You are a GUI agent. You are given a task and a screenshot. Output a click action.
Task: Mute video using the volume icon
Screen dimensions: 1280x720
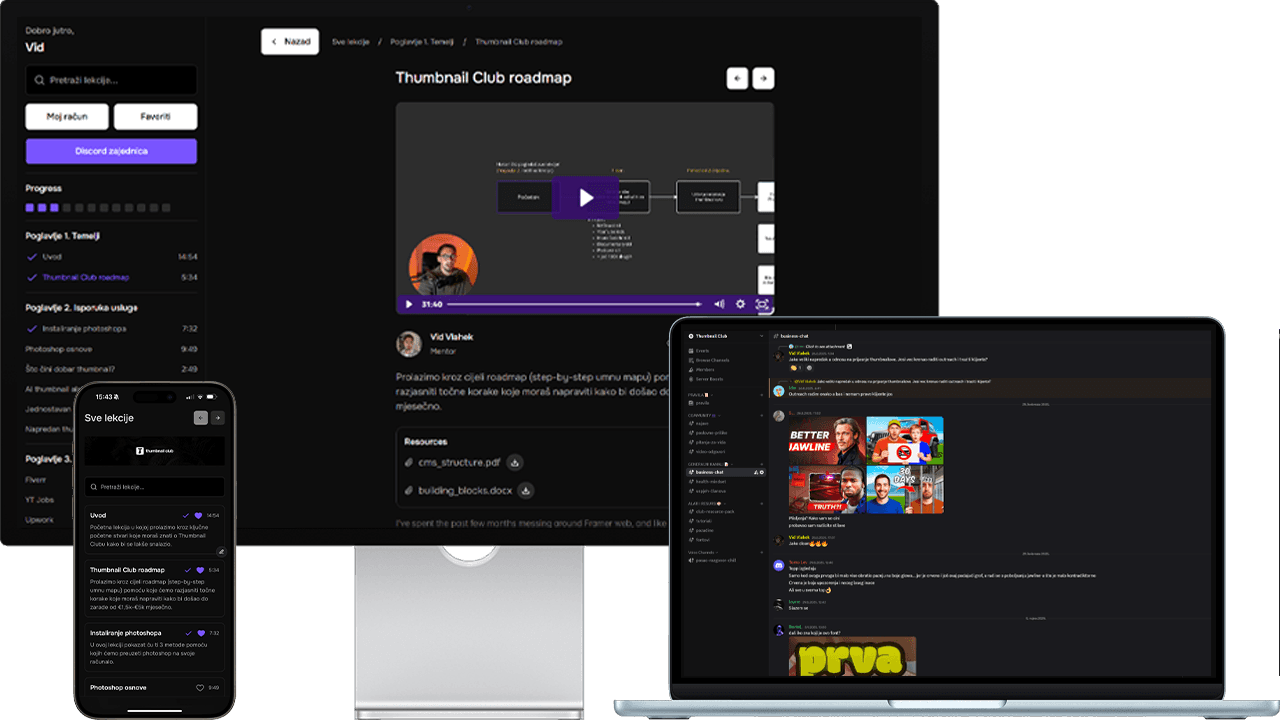719,304
